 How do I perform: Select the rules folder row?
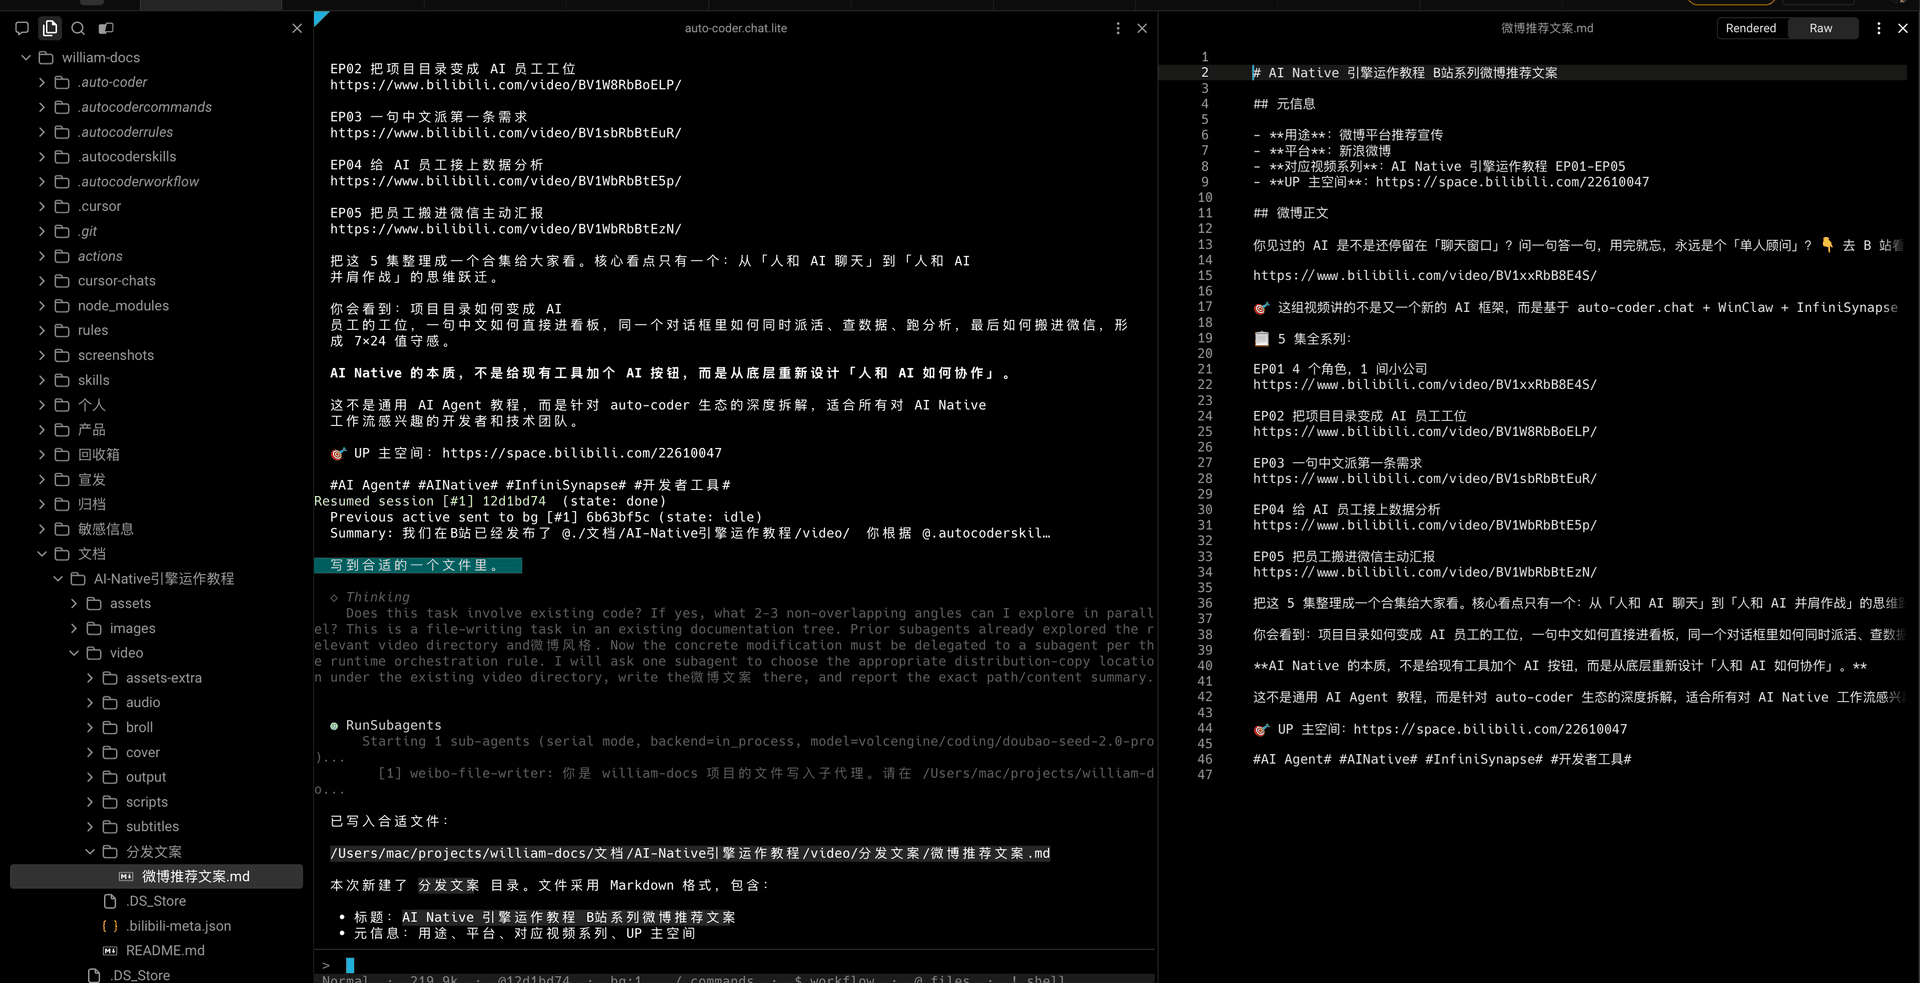[156, 330]
